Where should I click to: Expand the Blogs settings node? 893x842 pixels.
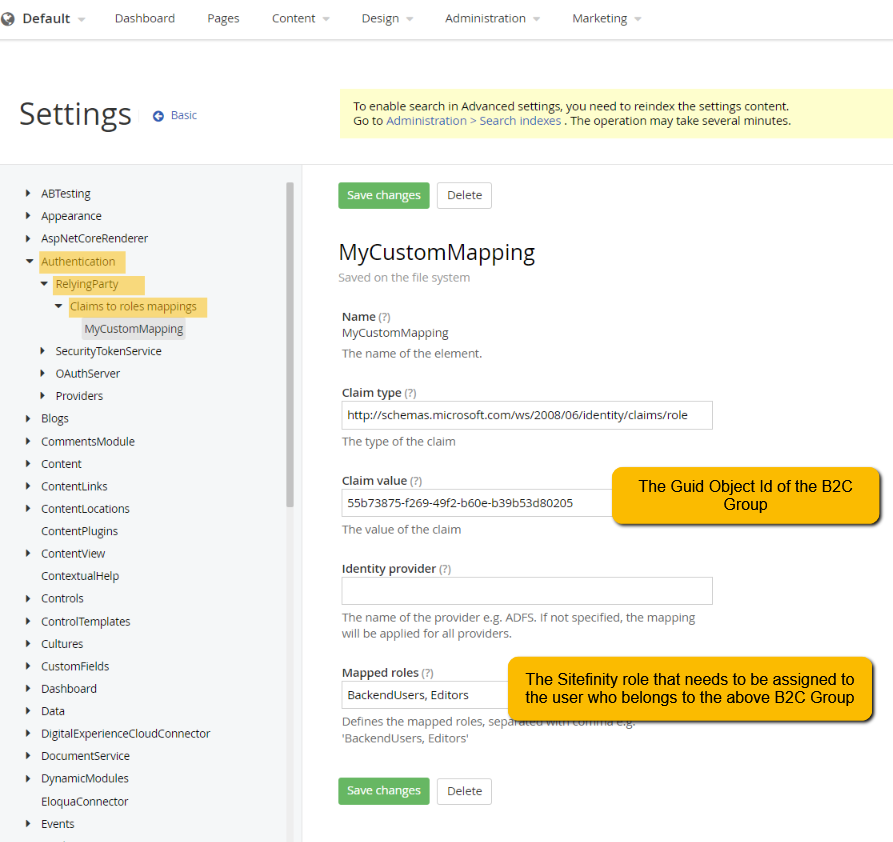[x=28, y=418]
